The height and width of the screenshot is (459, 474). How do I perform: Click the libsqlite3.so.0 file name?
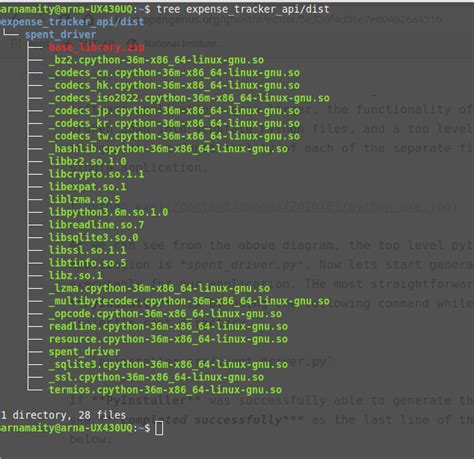click(93, 237)
